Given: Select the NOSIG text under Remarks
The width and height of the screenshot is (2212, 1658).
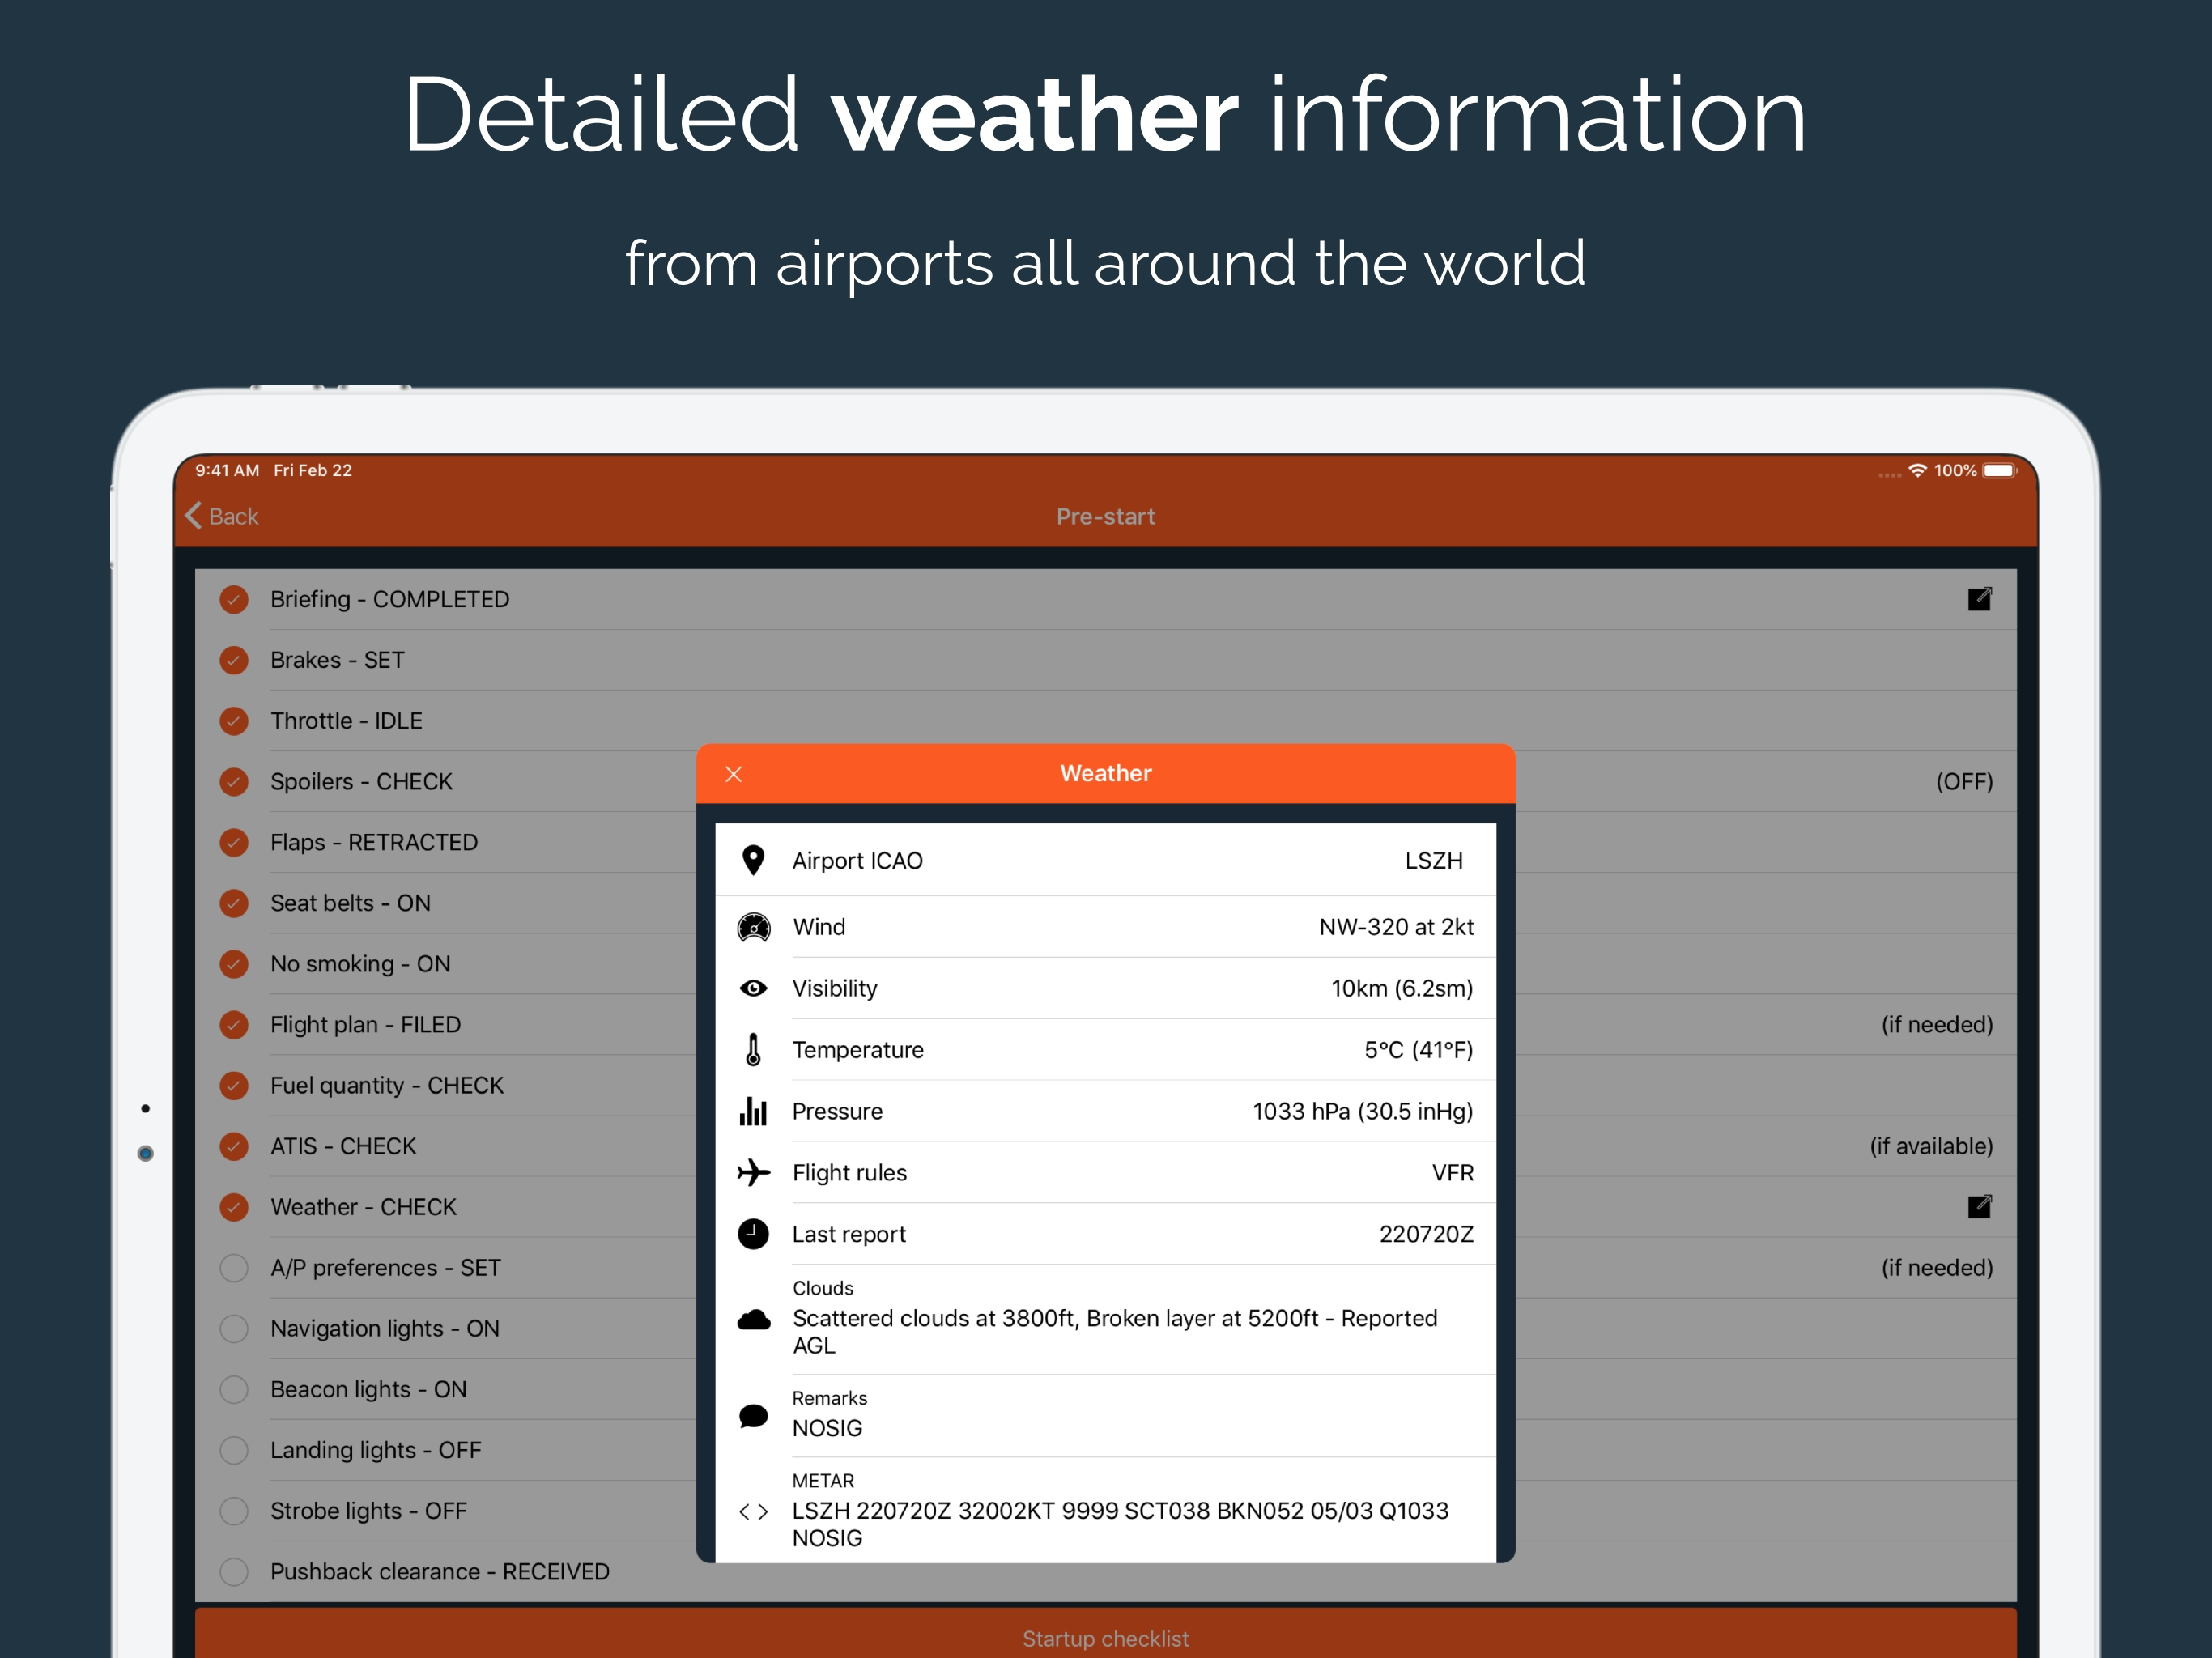Looking at the screenshot, I should tap(827, 1428).
